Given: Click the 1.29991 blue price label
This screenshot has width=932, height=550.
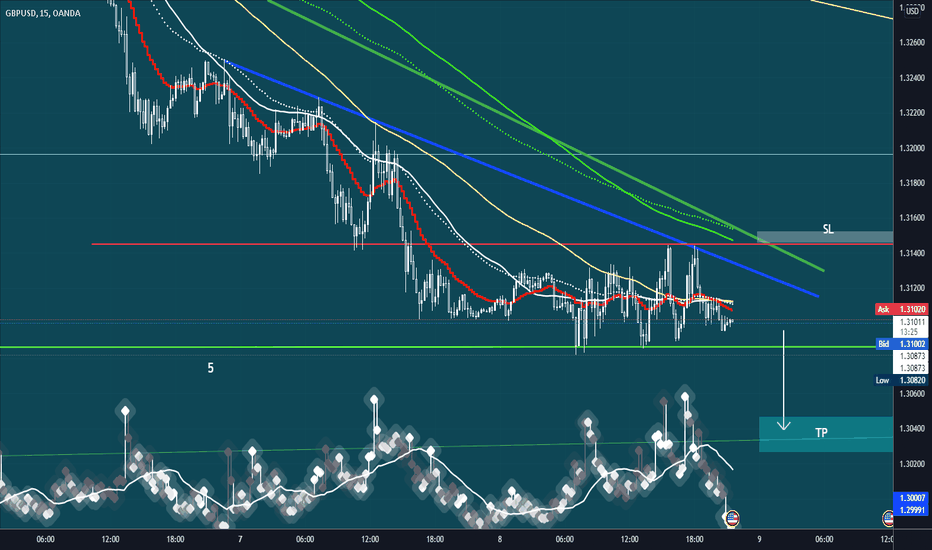Looking at the screenshot, I should pyautogui.click(x=911, y=510).
